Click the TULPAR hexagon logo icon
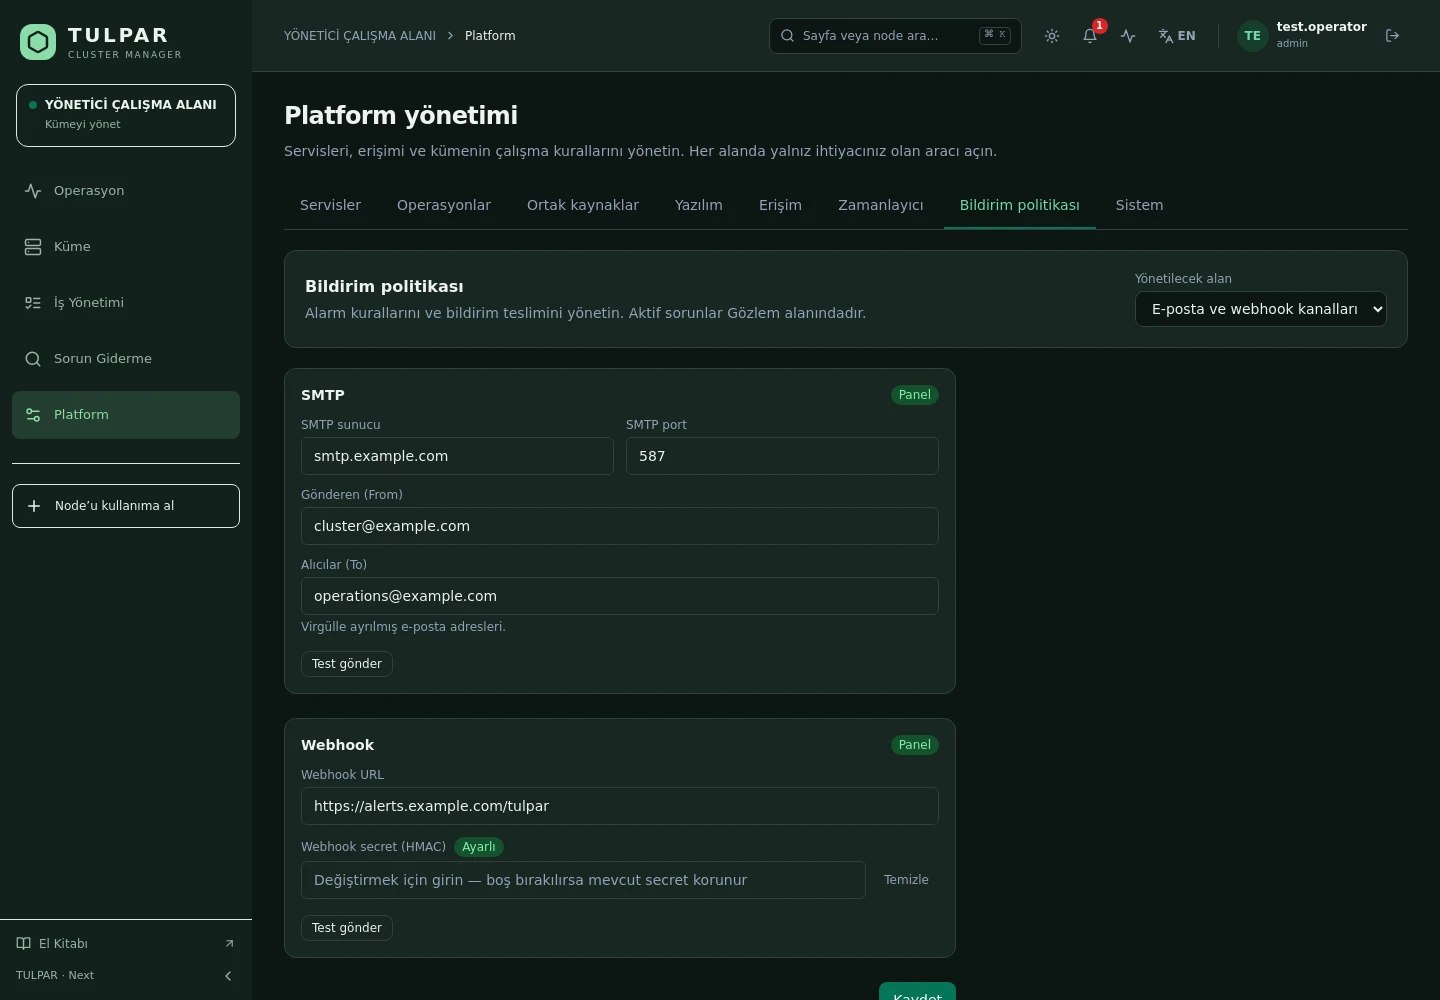 tap(38, 42)
